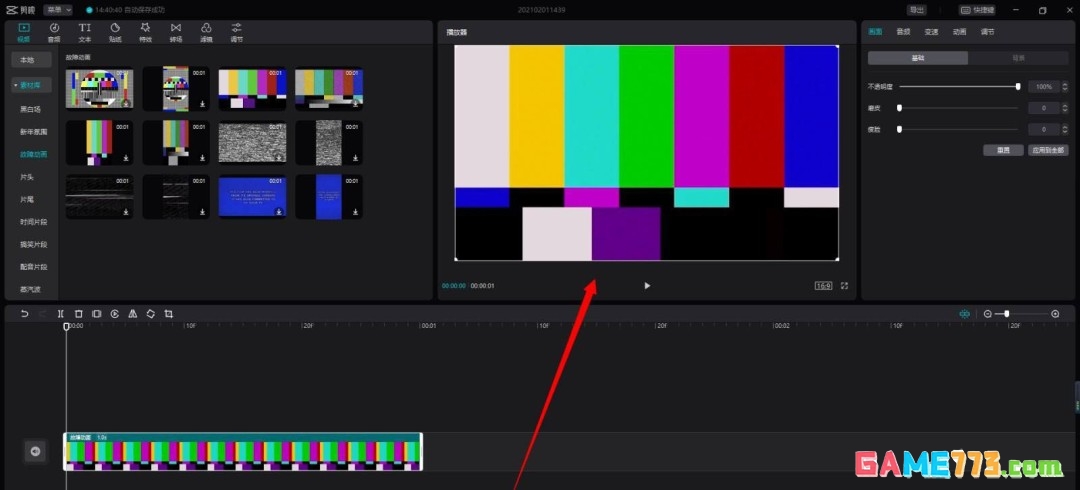Image resolution: width=1080 pixels, height=490 pixels.
Task: Switch to the 变速 (Speed) tab
Action: coord(931,32)
